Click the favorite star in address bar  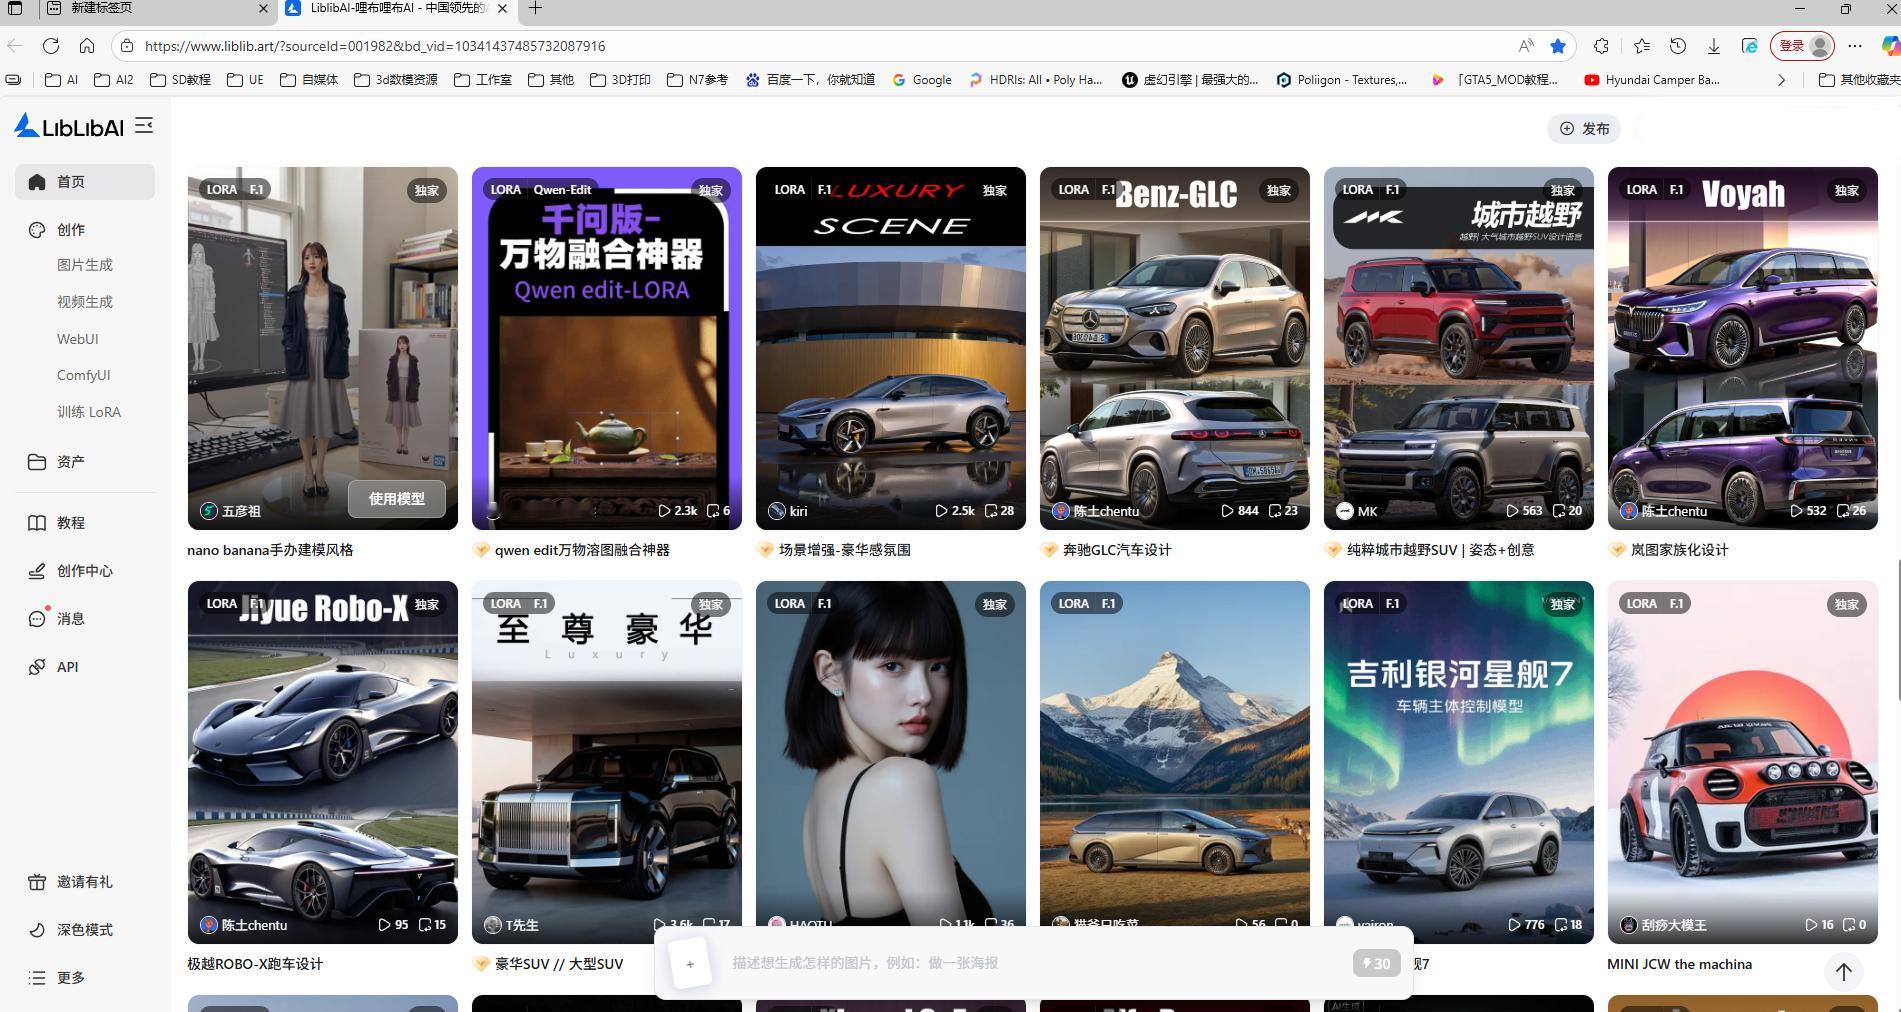coord(1558,46)
